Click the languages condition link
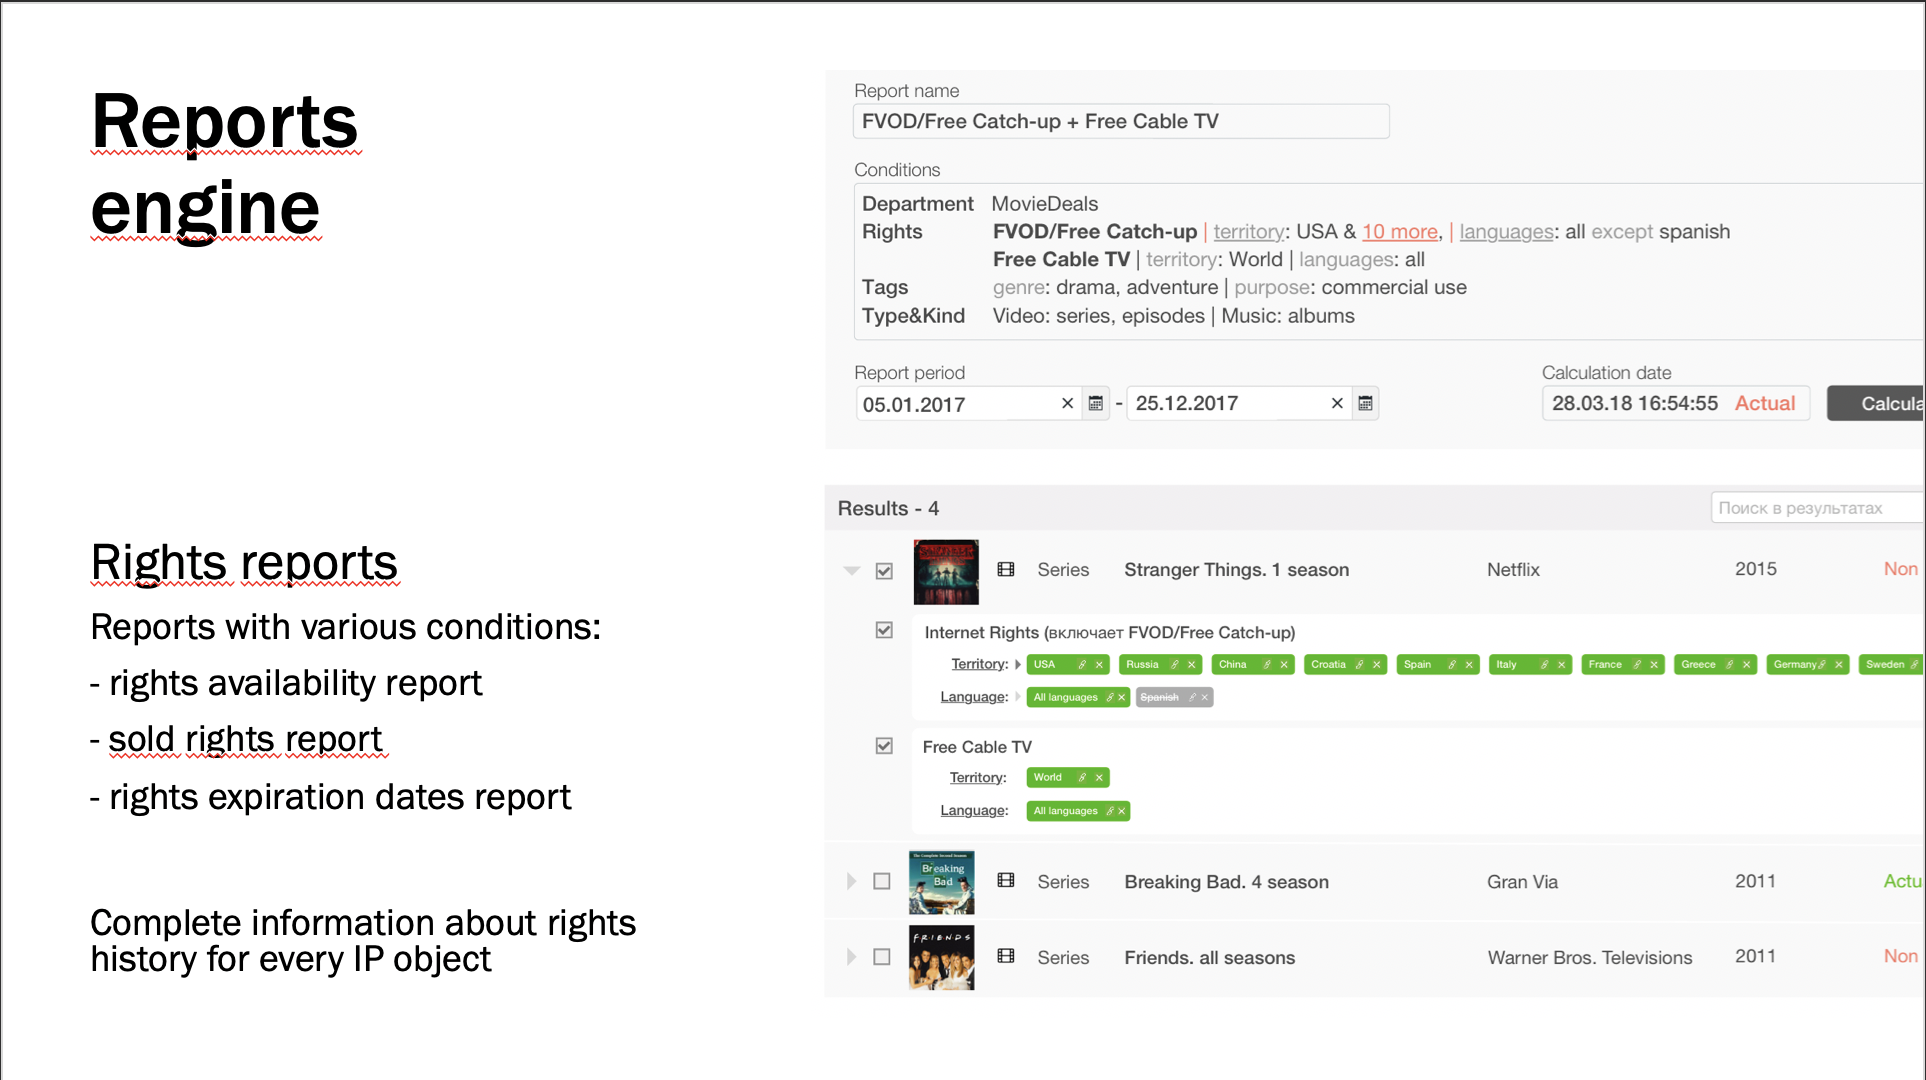Viewport: 1926px width, 1080px height. coord(1506,232)
